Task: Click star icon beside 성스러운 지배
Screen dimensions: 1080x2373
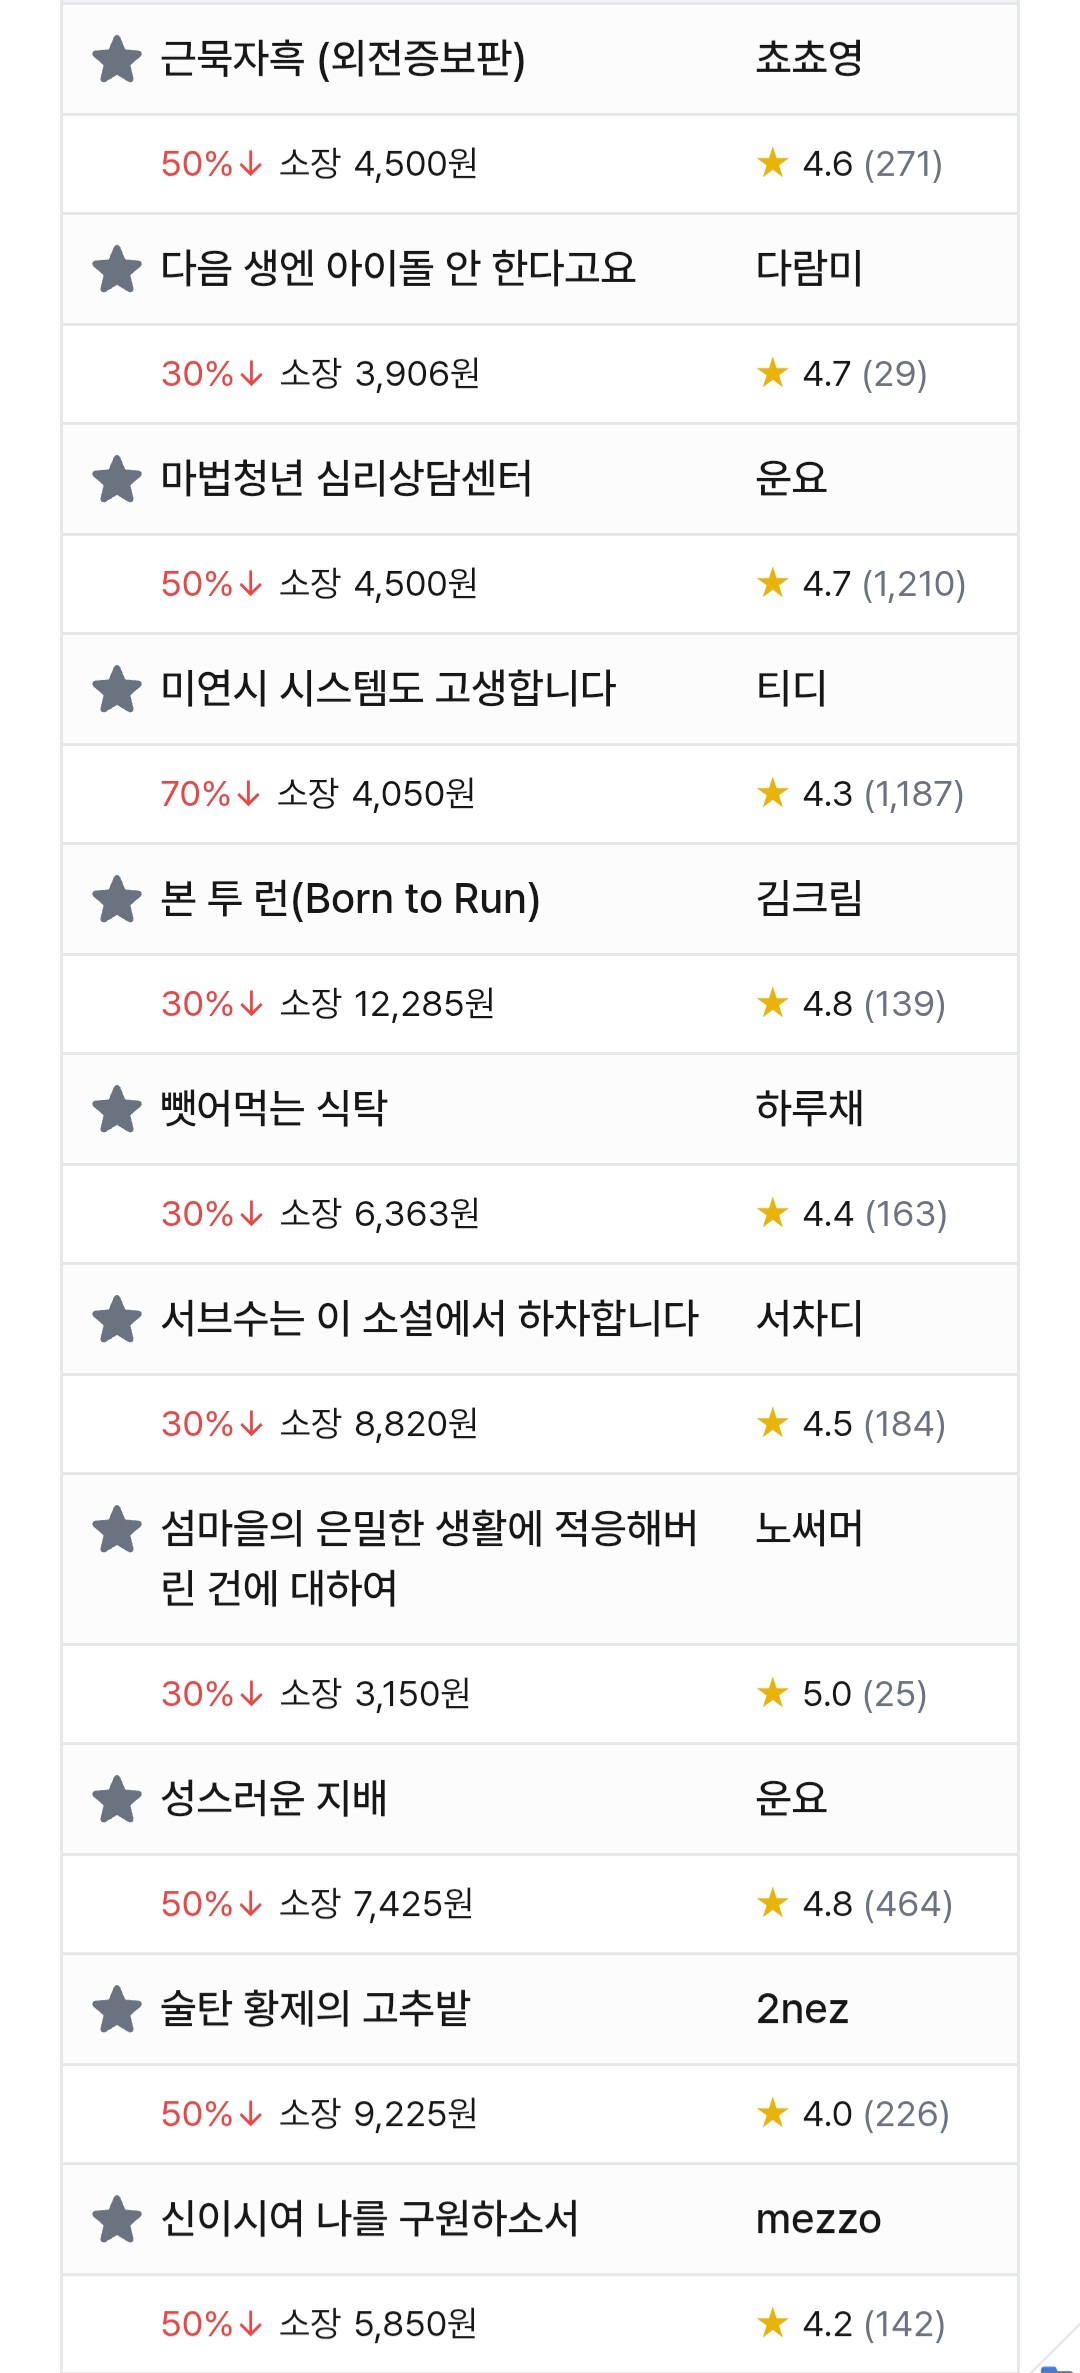Action: point(117,1799)
